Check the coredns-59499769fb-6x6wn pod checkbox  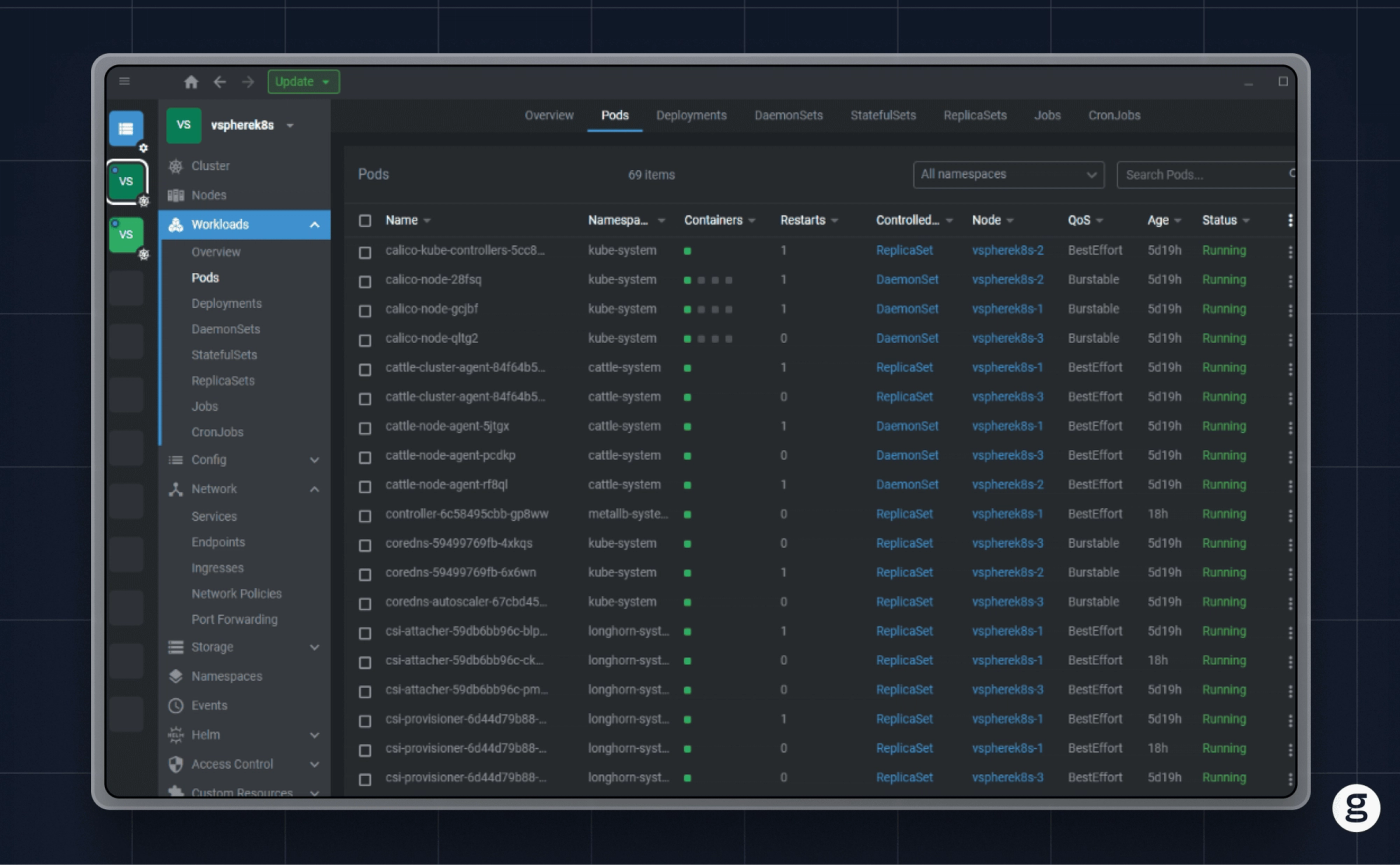pos(365,574)
